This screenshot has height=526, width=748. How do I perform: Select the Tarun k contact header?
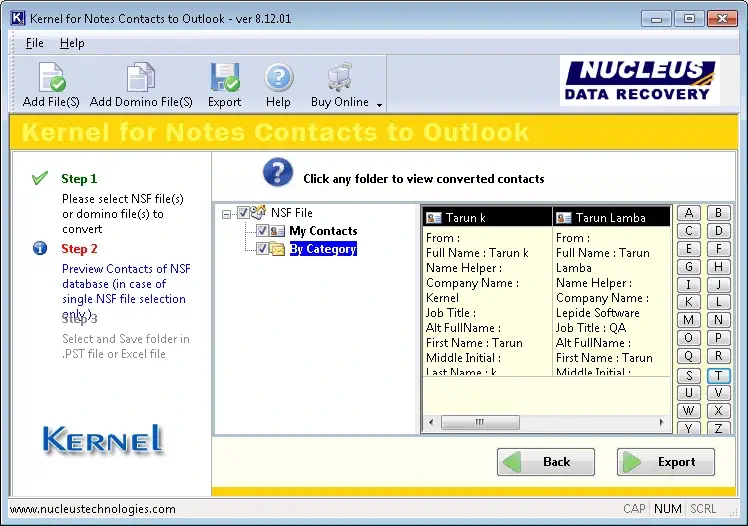pyautogui.click(x=487, y=217)
